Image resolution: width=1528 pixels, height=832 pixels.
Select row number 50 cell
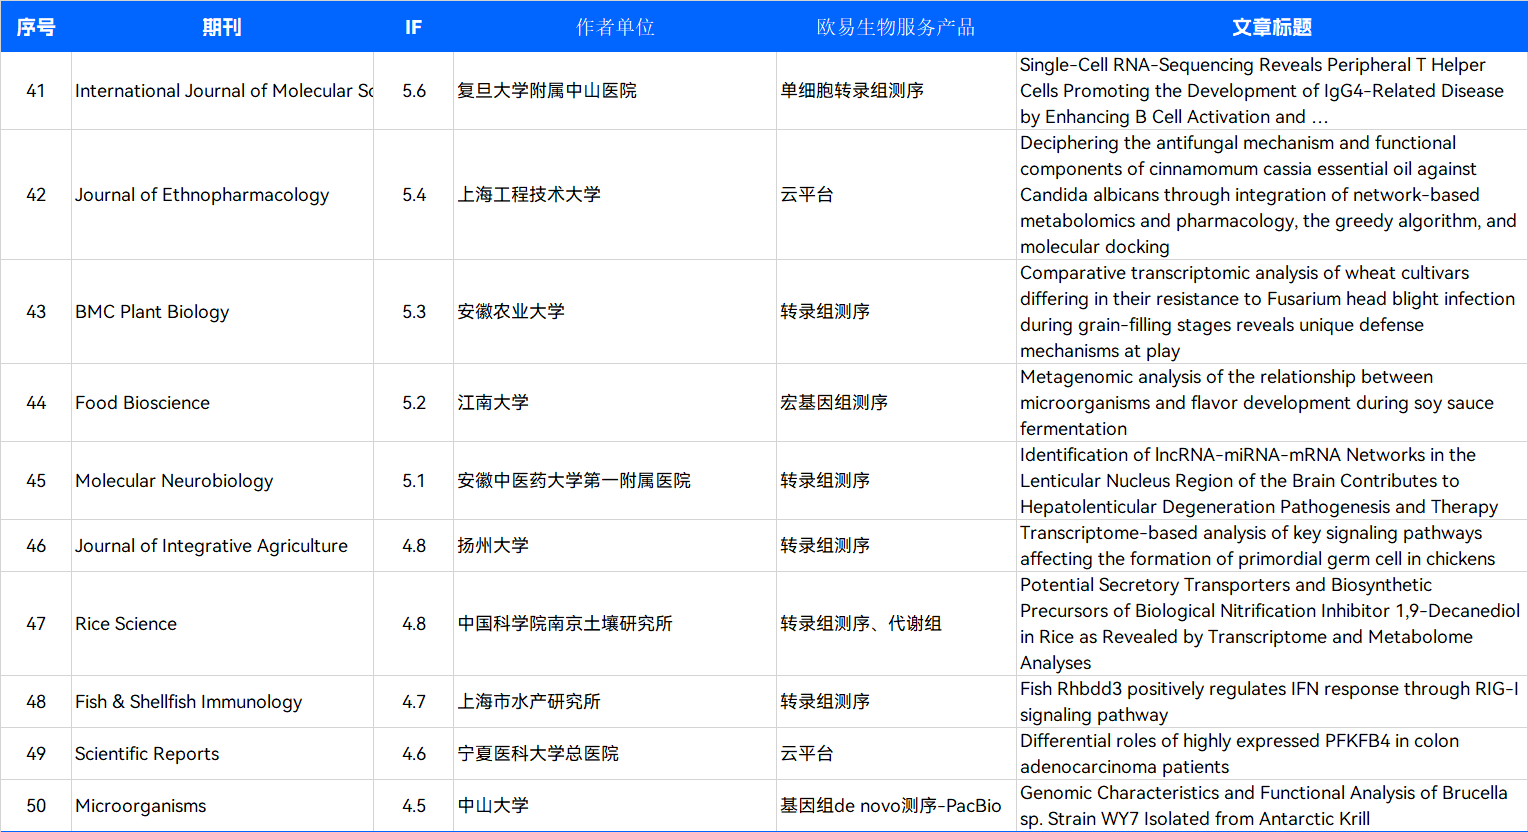[x=36, y=806]
